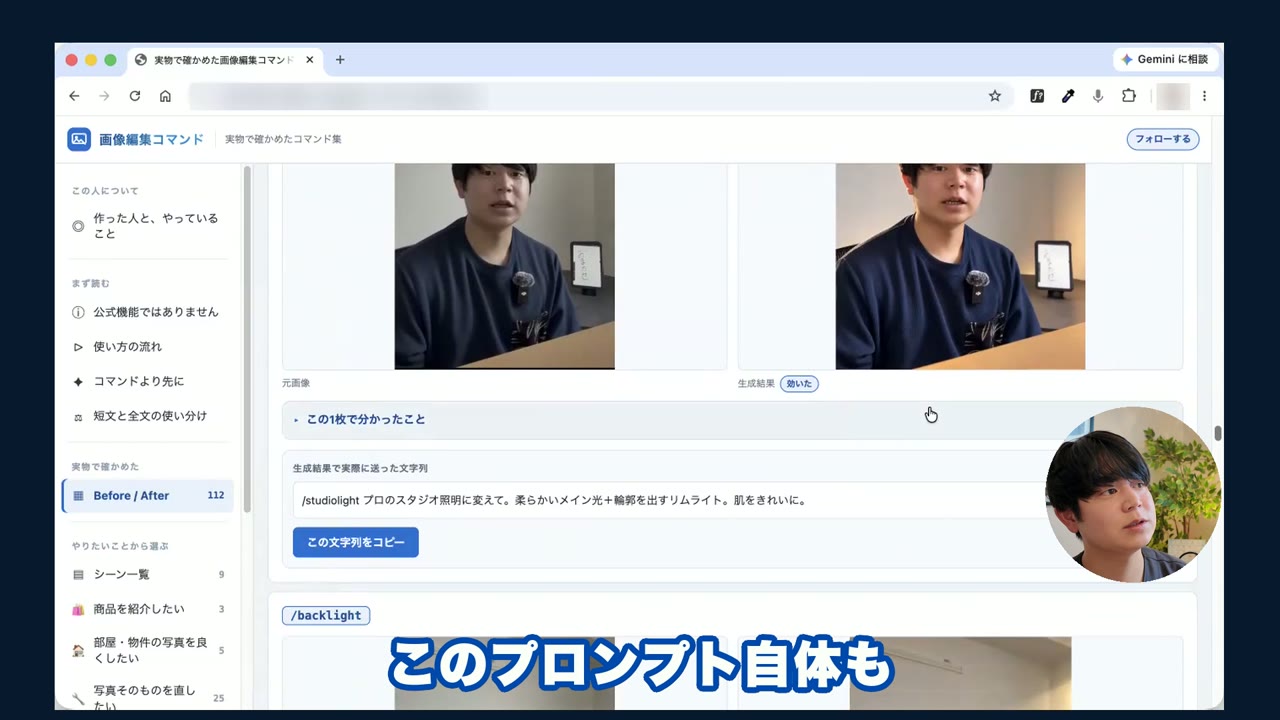Click the フォローする button
Viewport: 1280px width, 720px height.
tap(1162, 140)
